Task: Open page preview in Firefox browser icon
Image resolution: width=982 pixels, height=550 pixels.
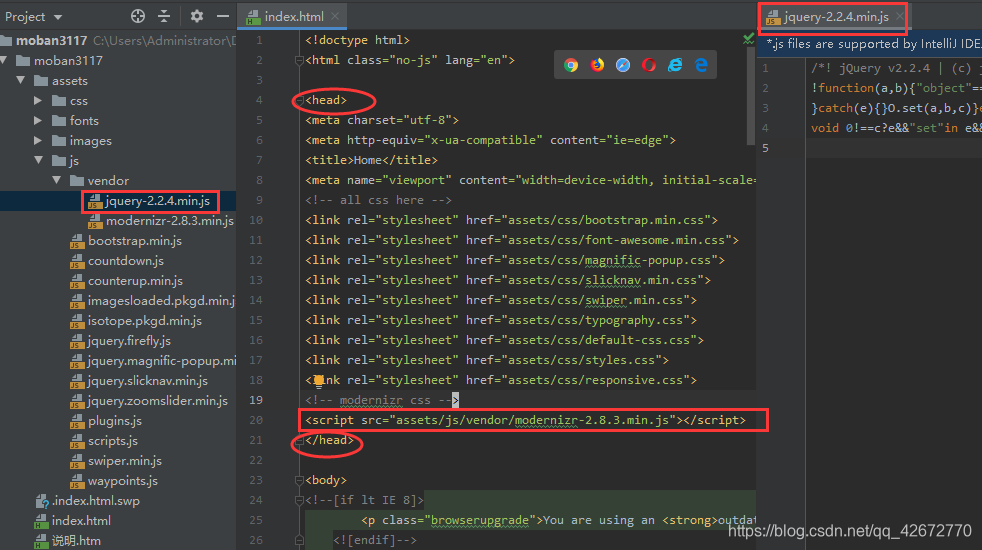Action: pos(597,65)
